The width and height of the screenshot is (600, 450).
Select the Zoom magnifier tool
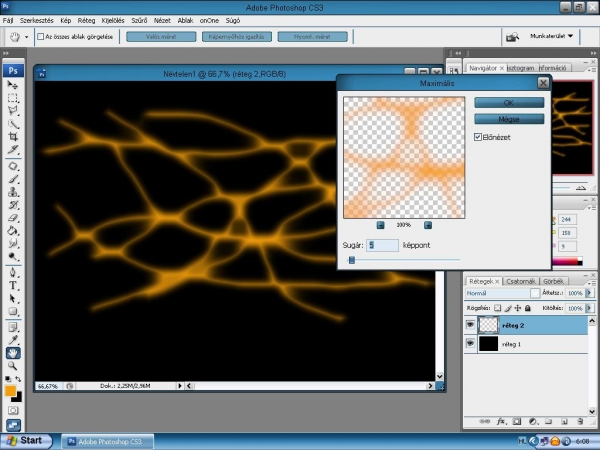[13, 366]
